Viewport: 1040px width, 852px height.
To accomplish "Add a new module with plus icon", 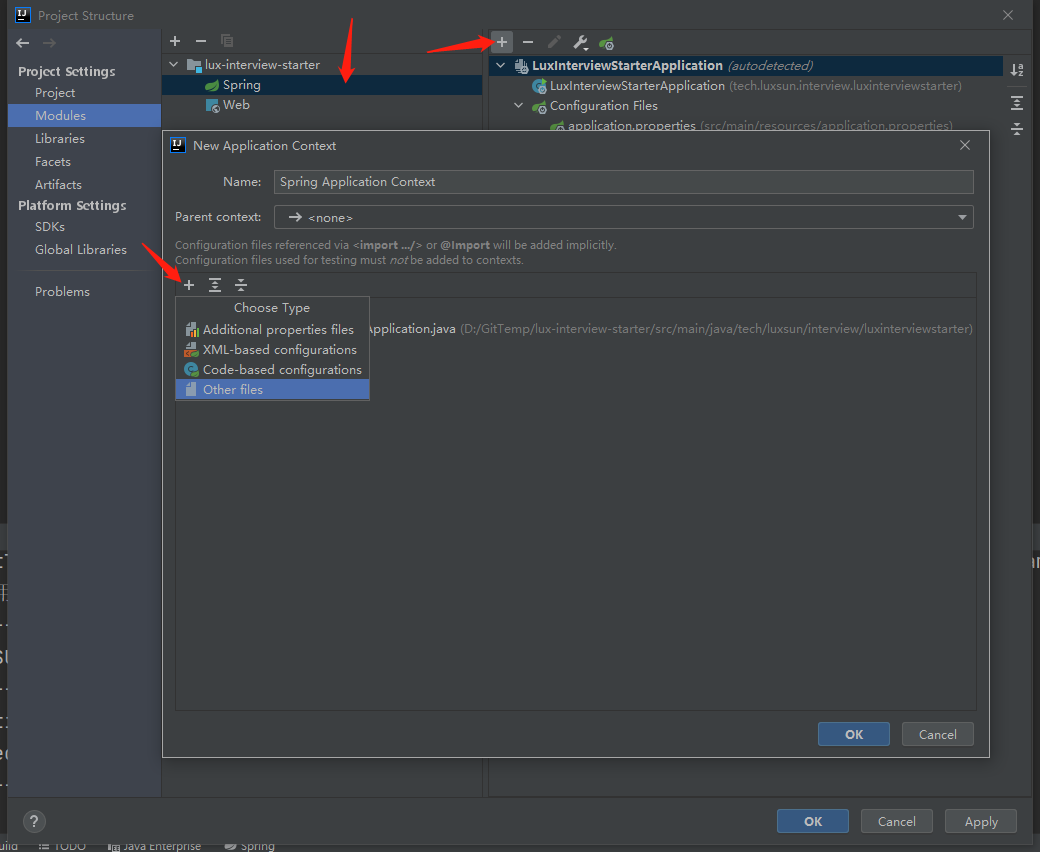I will click(175, 41).
